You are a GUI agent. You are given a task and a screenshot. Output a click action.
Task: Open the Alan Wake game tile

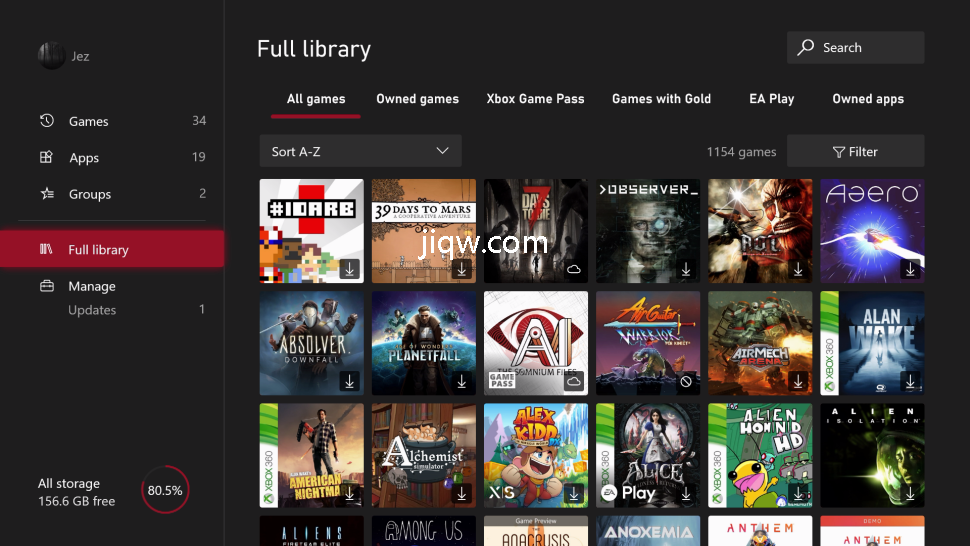pyautogui.click(x=872, y=343)
